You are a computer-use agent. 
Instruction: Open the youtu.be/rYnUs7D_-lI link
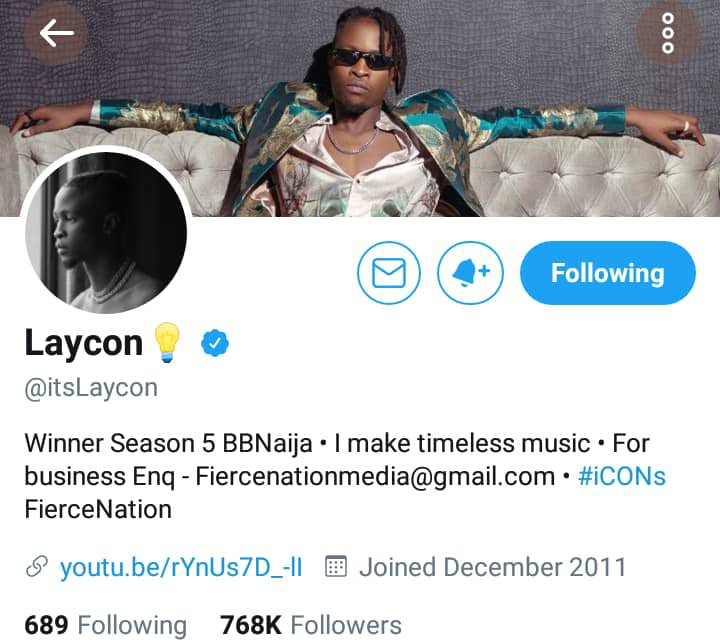181,567
